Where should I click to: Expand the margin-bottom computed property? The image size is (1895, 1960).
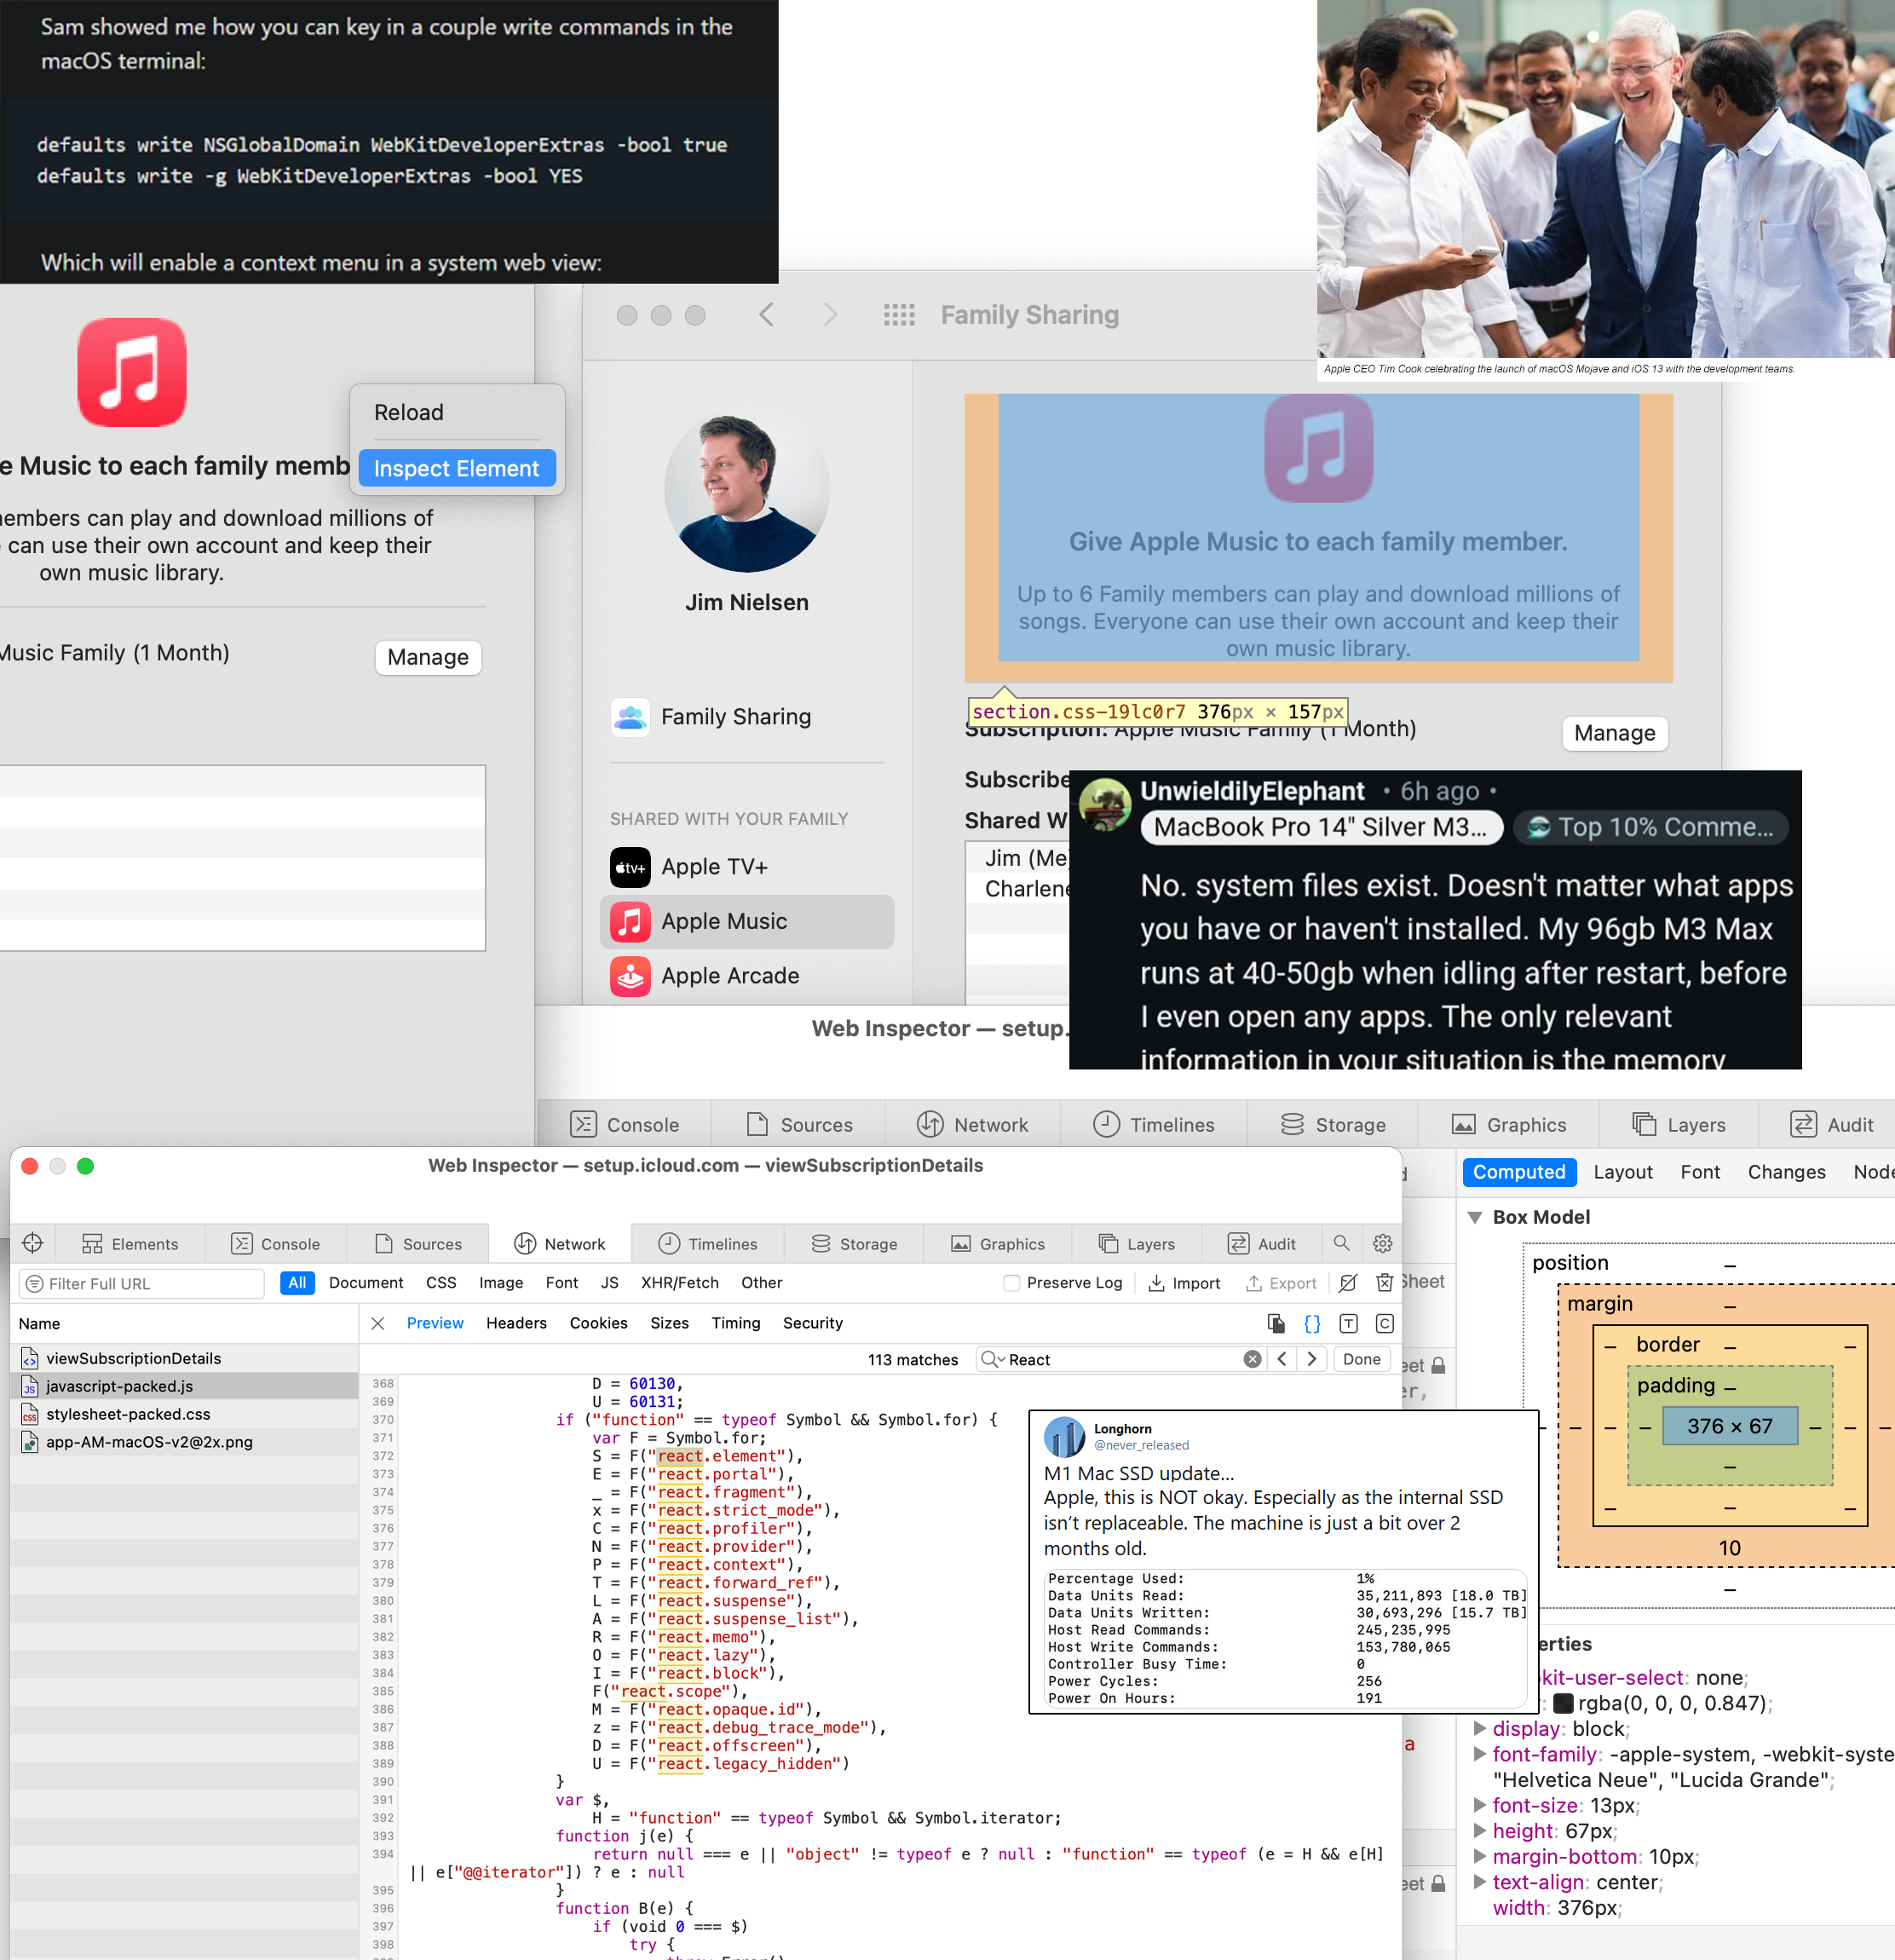(x=1479, y=1857)
